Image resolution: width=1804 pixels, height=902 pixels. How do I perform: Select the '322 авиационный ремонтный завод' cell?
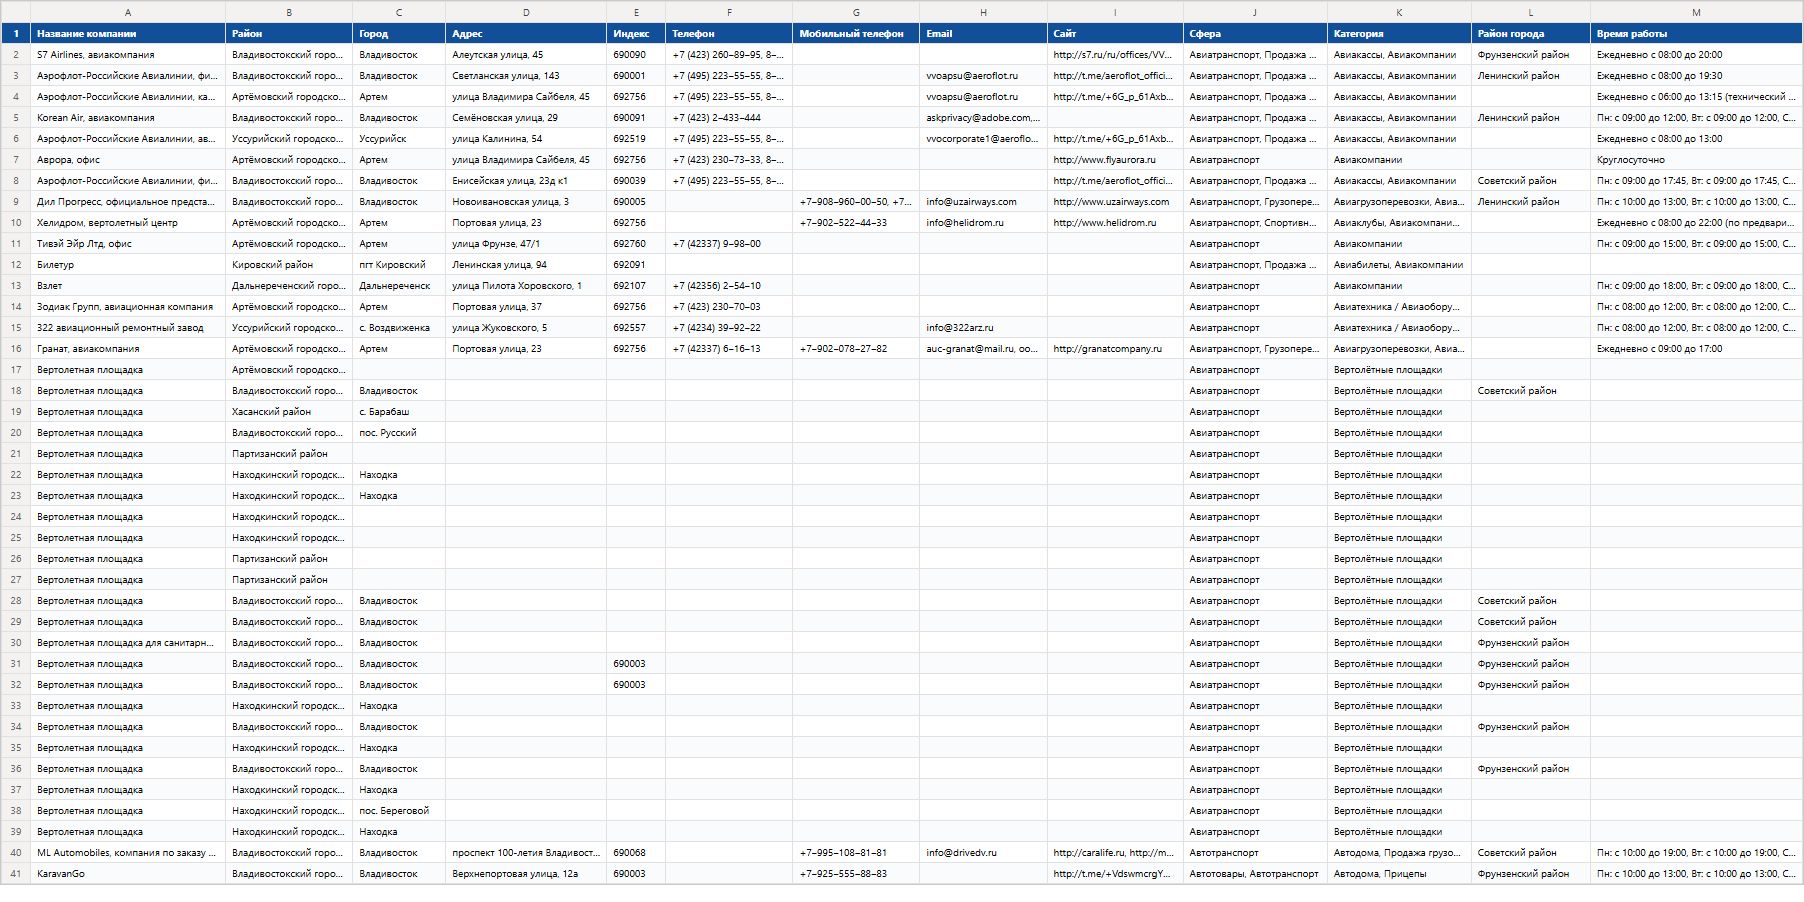(x=128, y=328)
